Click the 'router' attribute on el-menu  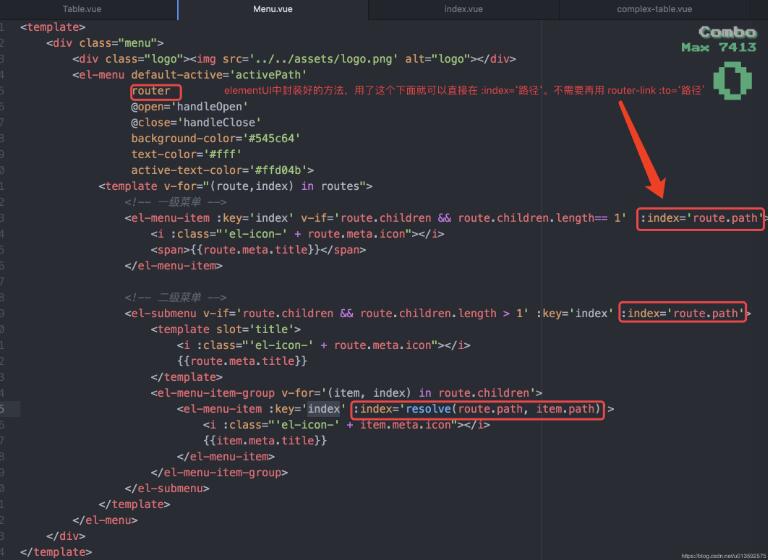pyautogui.click(x=151, y=91)
